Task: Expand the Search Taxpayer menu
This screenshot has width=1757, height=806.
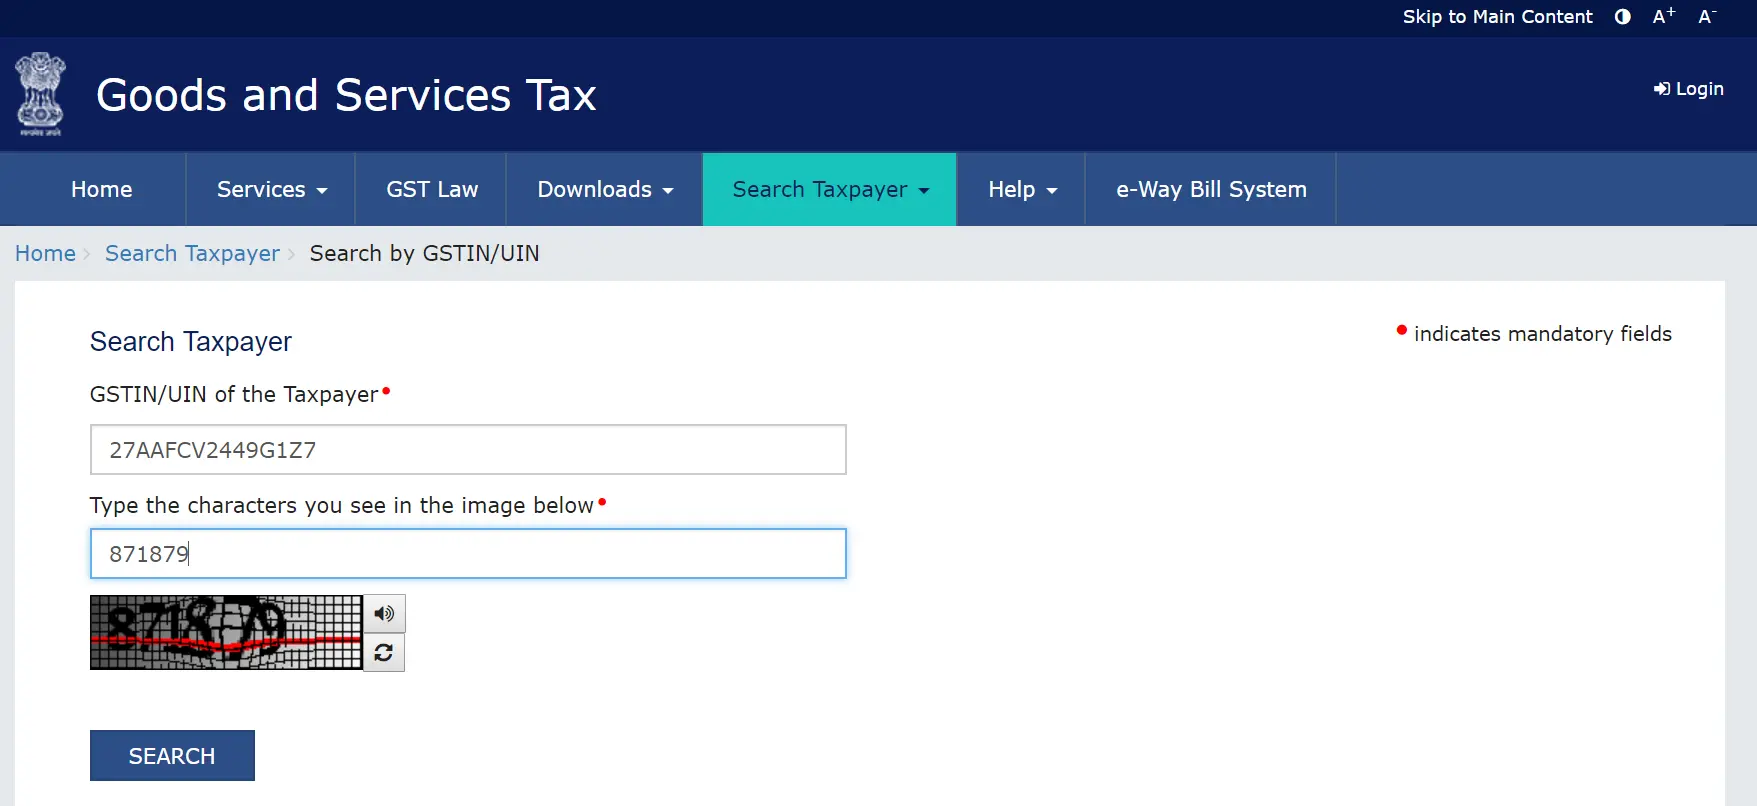Action: click(830, 190)
